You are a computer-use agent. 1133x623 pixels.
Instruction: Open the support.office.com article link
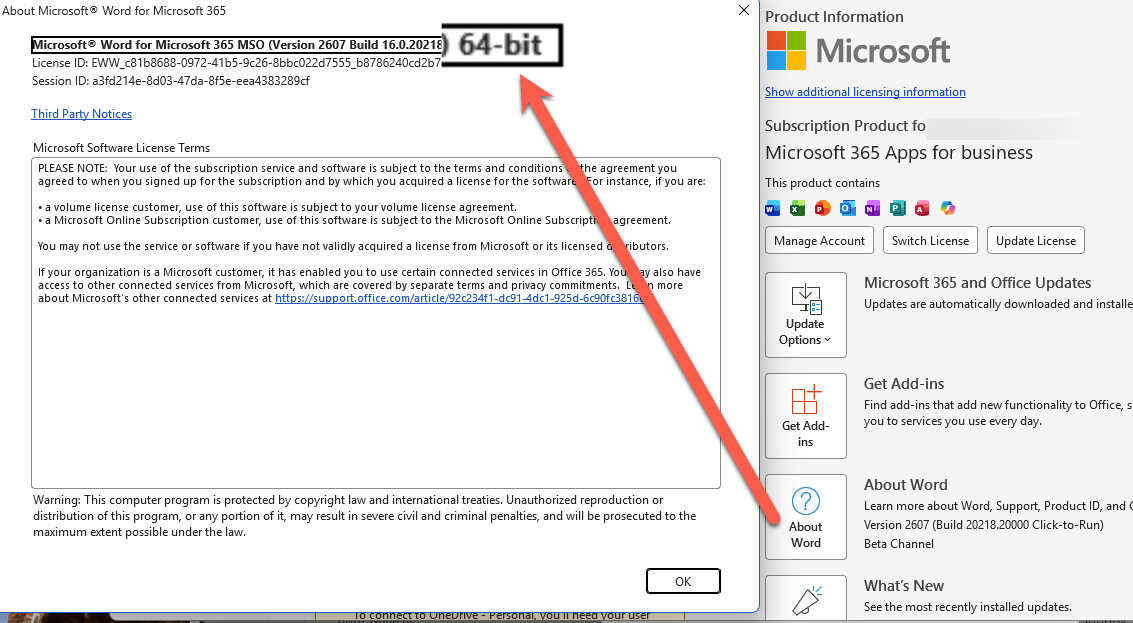click(x=460, y=298)
